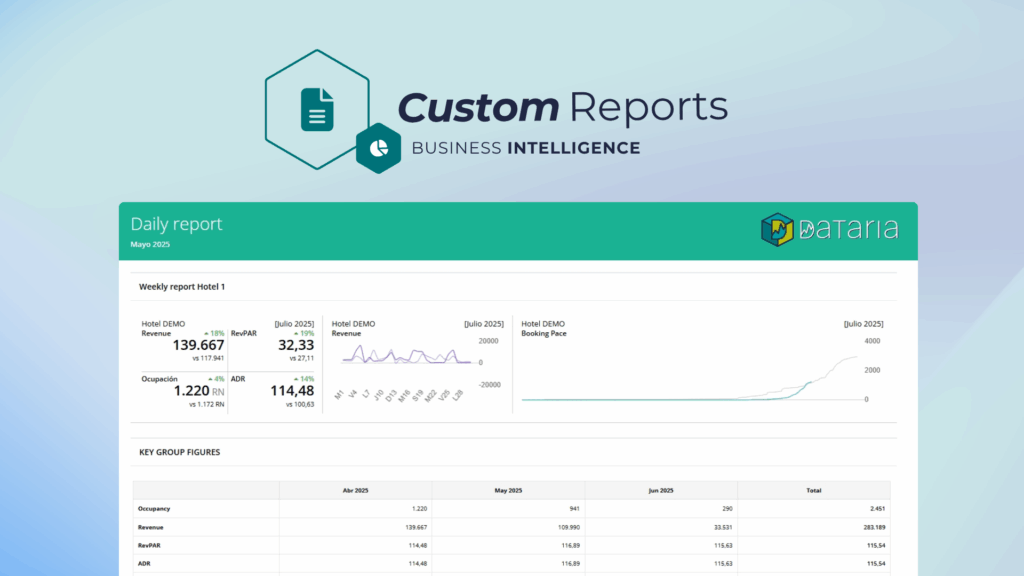Click the 14% ADR increase indicator
This screenshot has width=1024, height=576.
click(304, 379)
